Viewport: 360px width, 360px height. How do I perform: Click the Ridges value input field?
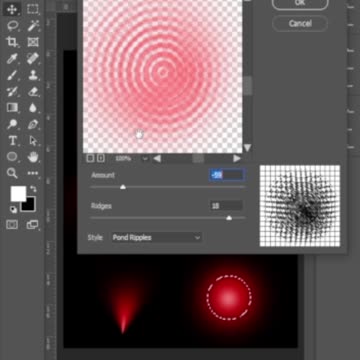tap(226, 206)
